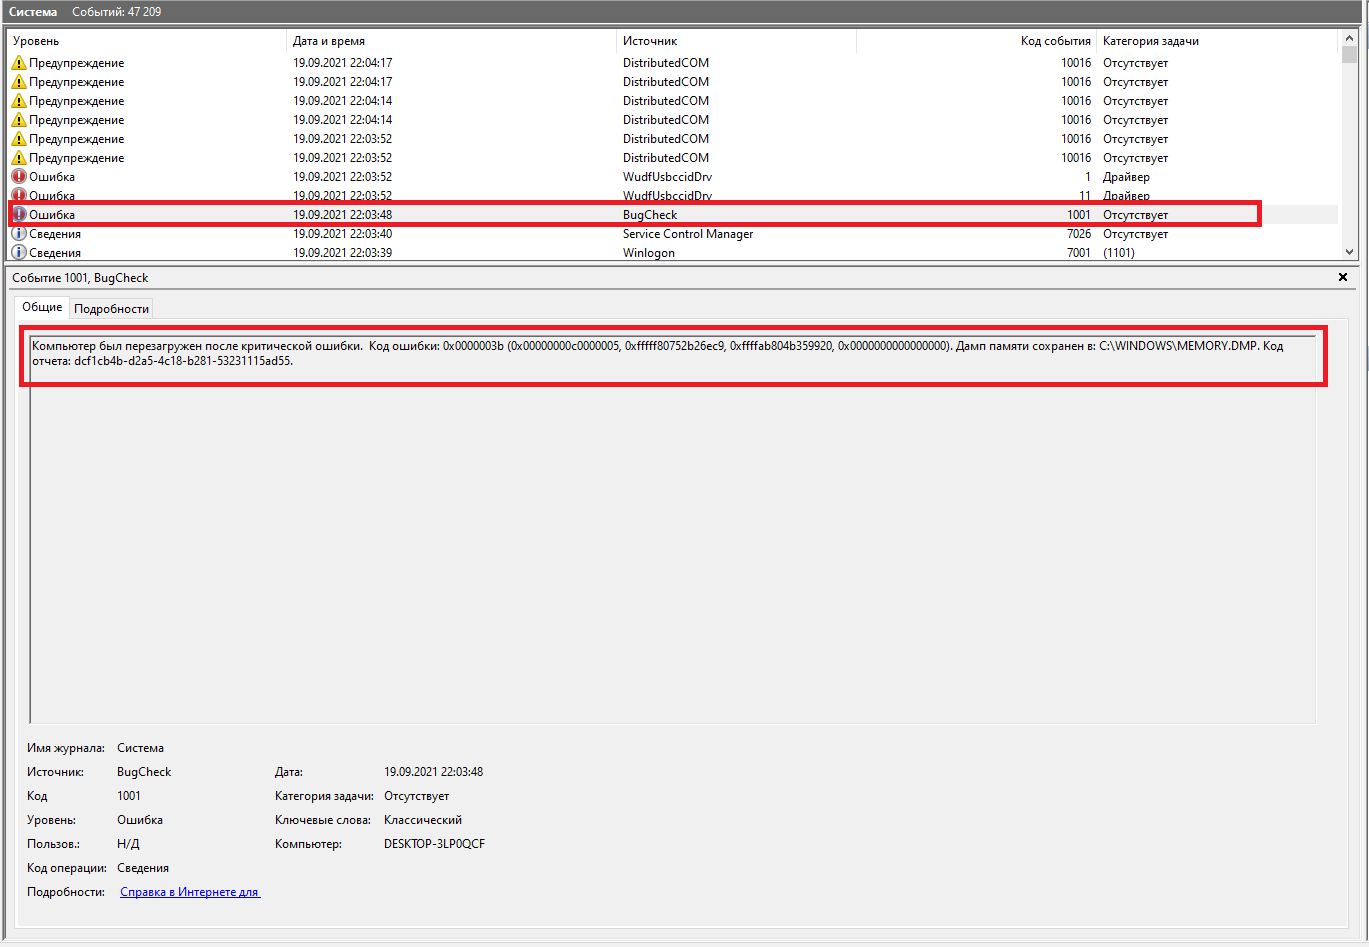Click the Сведения operation code value in details

(143, 868)
